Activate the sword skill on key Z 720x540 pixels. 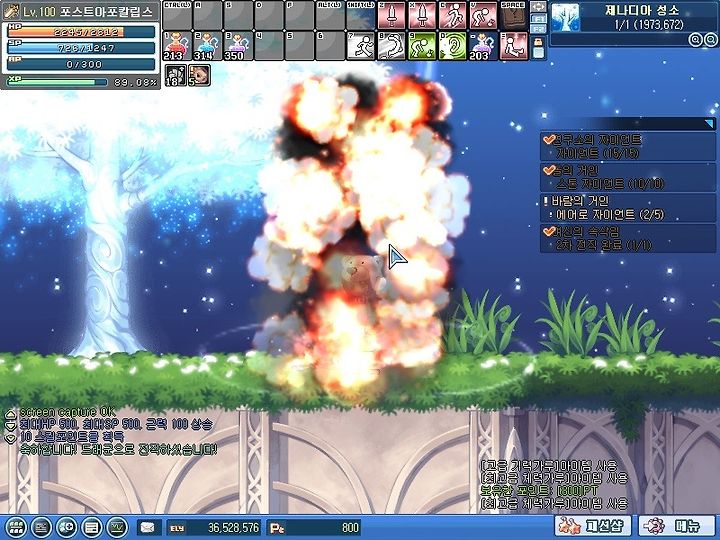point(392,16)
